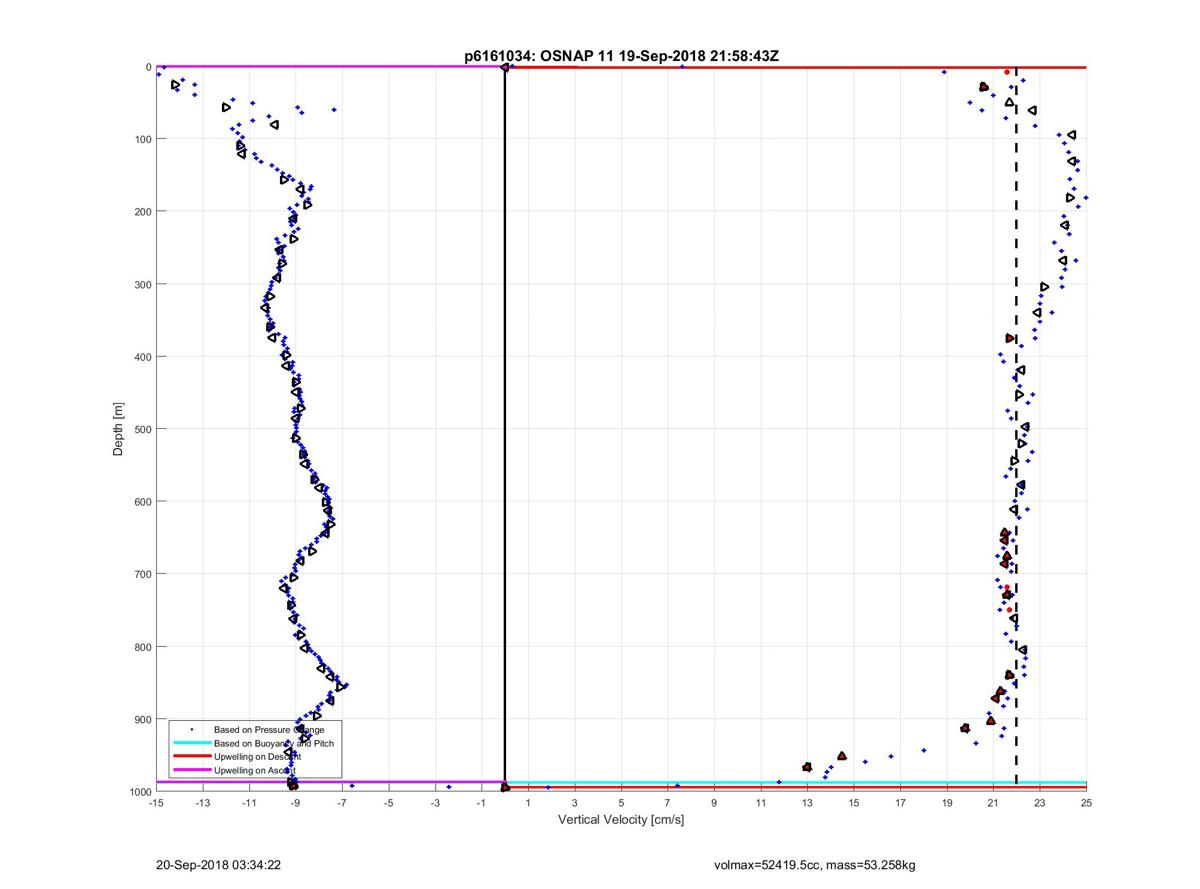
Task: Click y-axis tick label 900
Action: click(x=144, y=719)
